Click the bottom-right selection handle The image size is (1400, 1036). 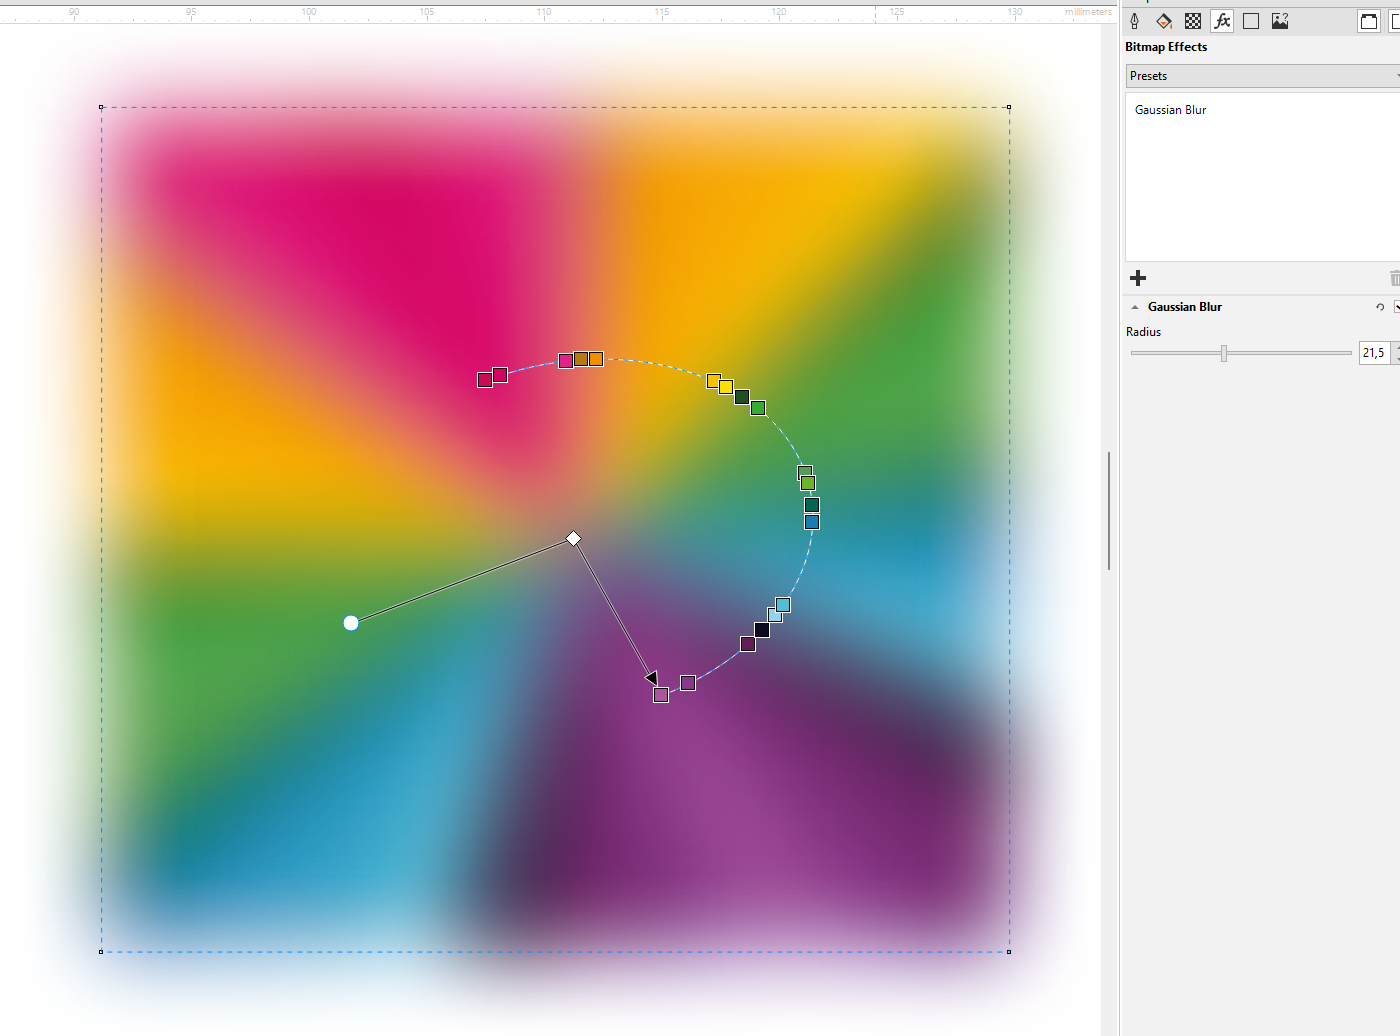(x=1009, y=952)
